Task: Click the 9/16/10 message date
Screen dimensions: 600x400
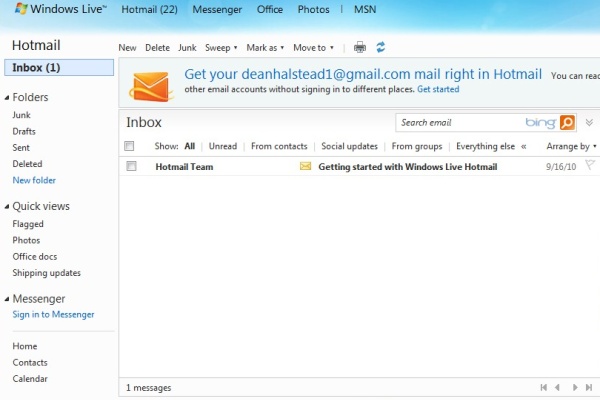Action: pyautogui.click(x=561, y=167)
